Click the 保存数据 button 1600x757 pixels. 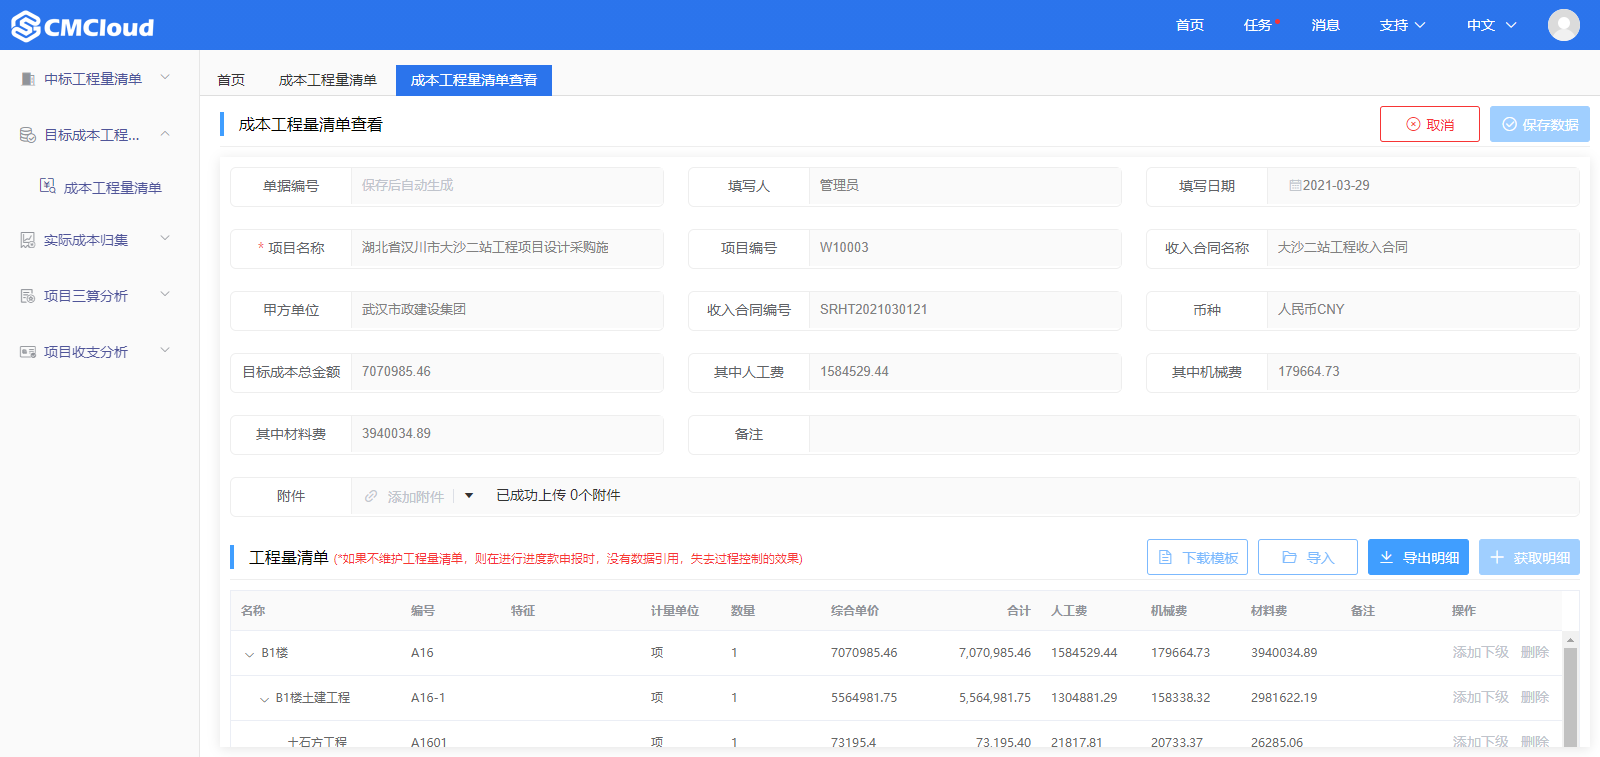point(1540,124)
